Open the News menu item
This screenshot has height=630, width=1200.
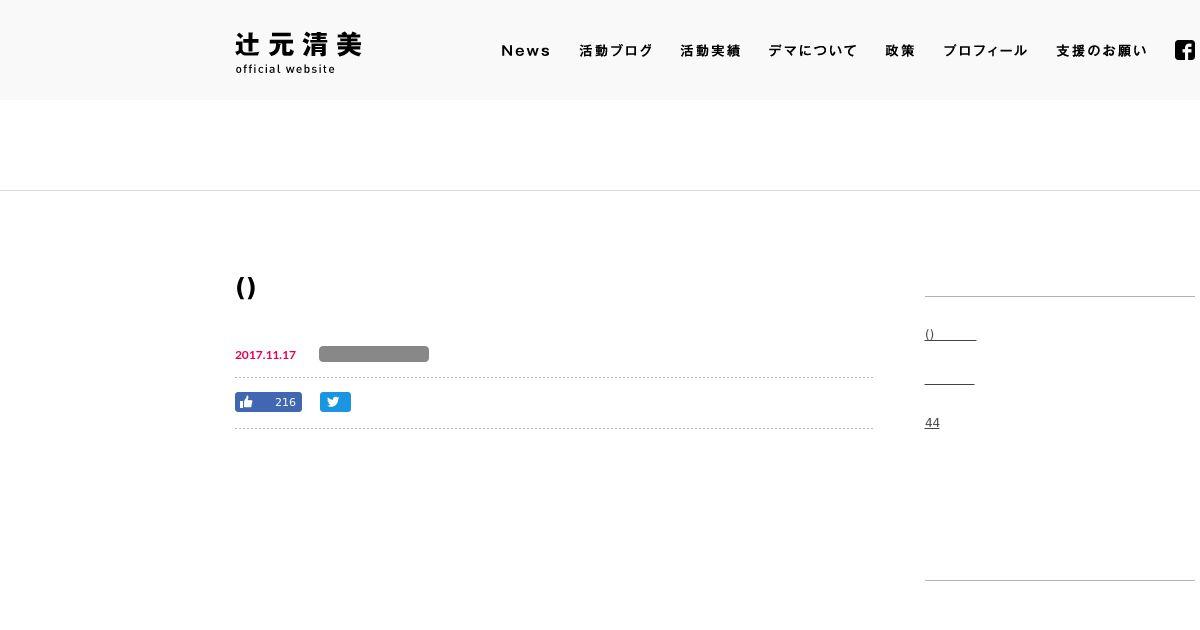[x=526, y=51]
